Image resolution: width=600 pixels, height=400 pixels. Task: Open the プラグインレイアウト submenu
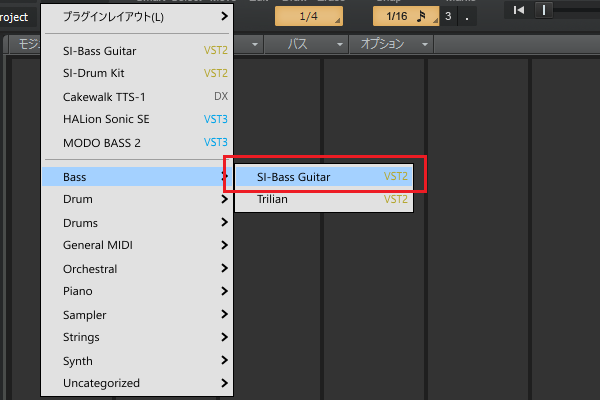[x=137, y=17]
